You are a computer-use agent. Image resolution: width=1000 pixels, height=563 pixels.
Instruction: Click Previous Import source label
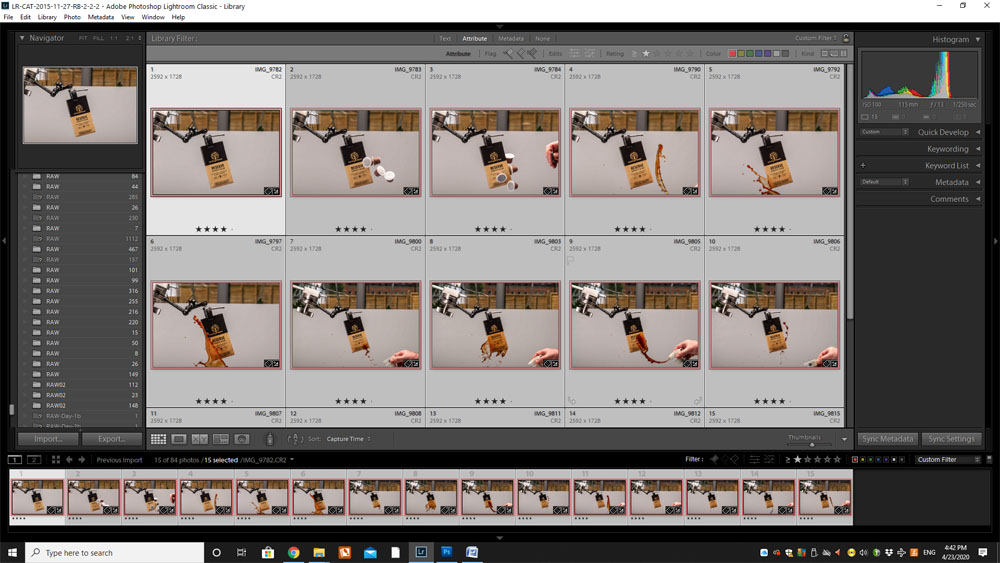coord(119,460)
